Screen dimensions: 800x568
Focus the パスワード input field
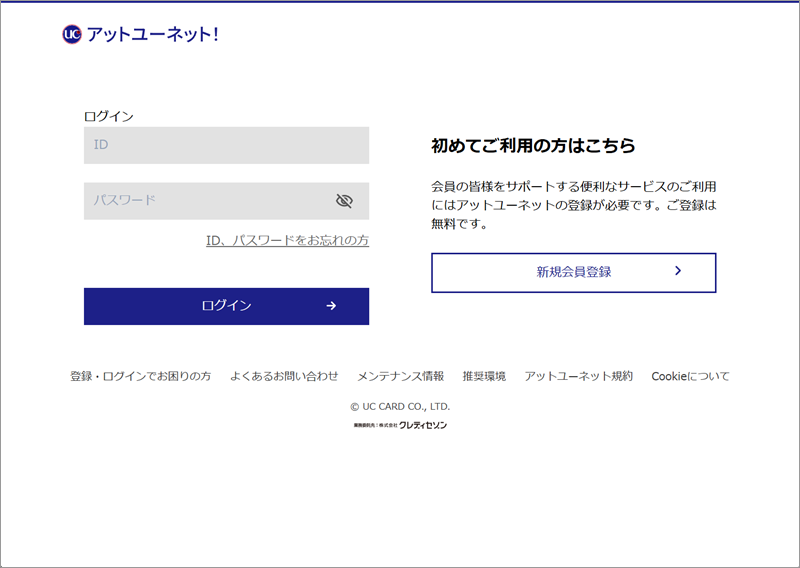point(227,201)
